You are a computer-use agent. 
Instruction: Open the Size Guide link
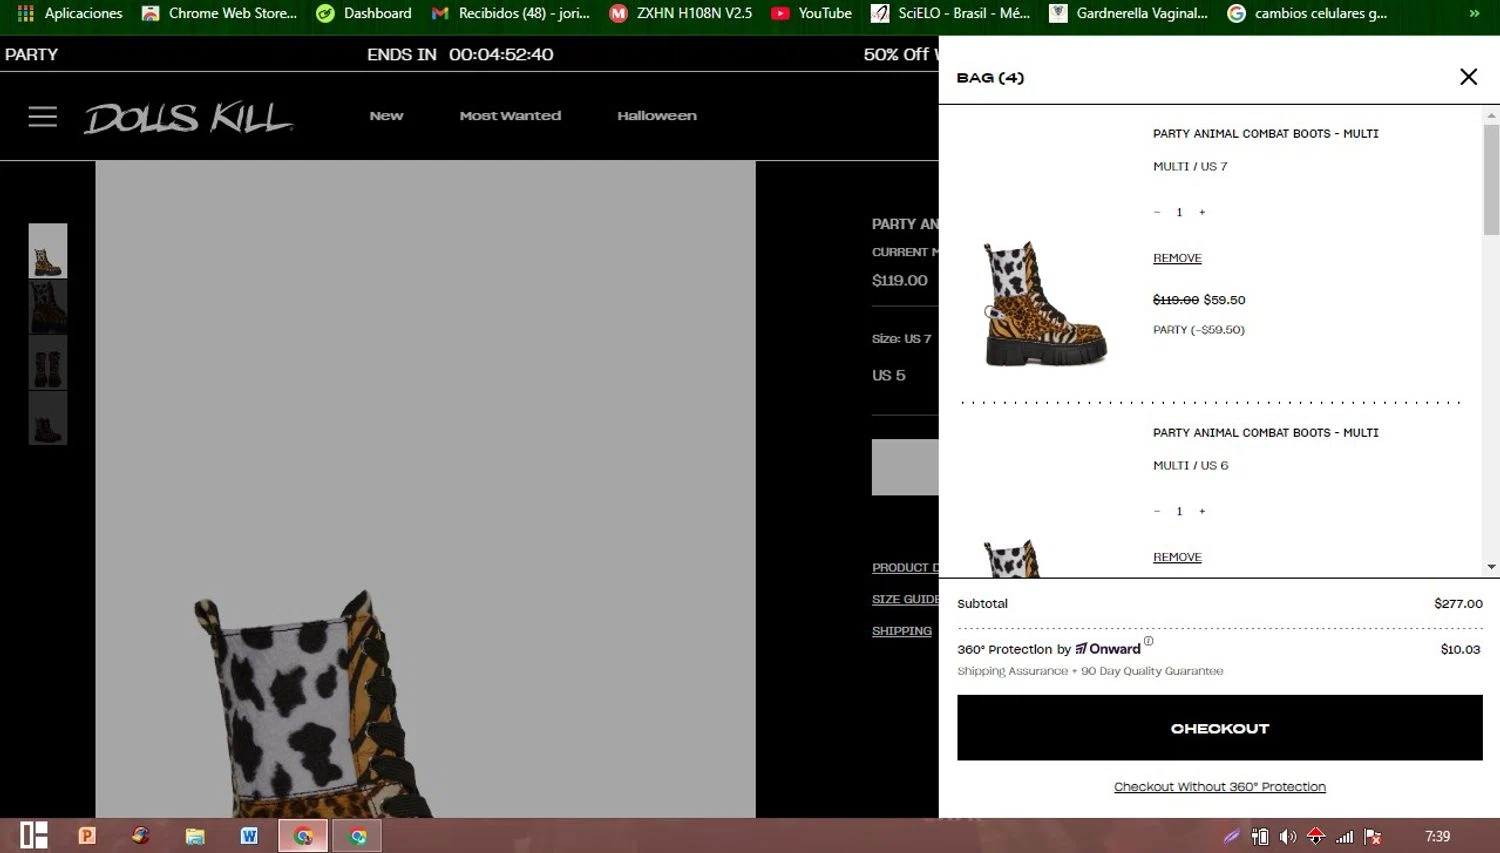pos(905,599)
